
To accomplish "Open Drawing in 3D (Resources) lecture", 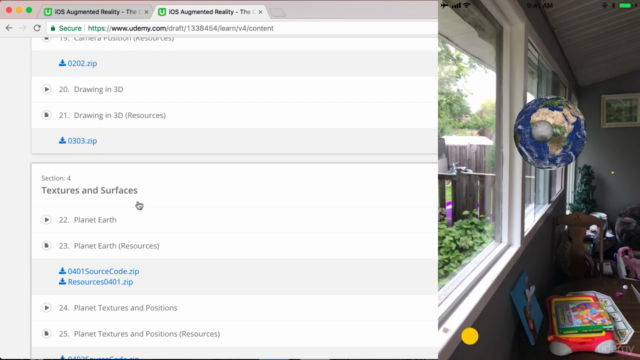I will point(120,116).
